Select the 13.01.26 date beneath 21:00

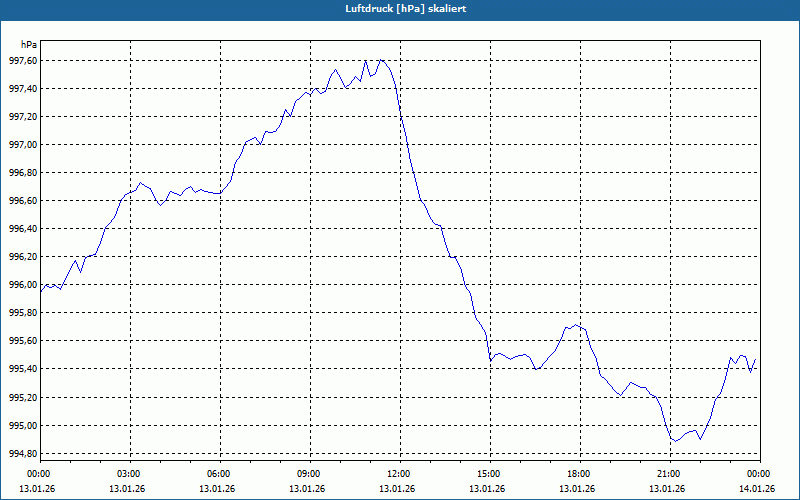point(667,489)
